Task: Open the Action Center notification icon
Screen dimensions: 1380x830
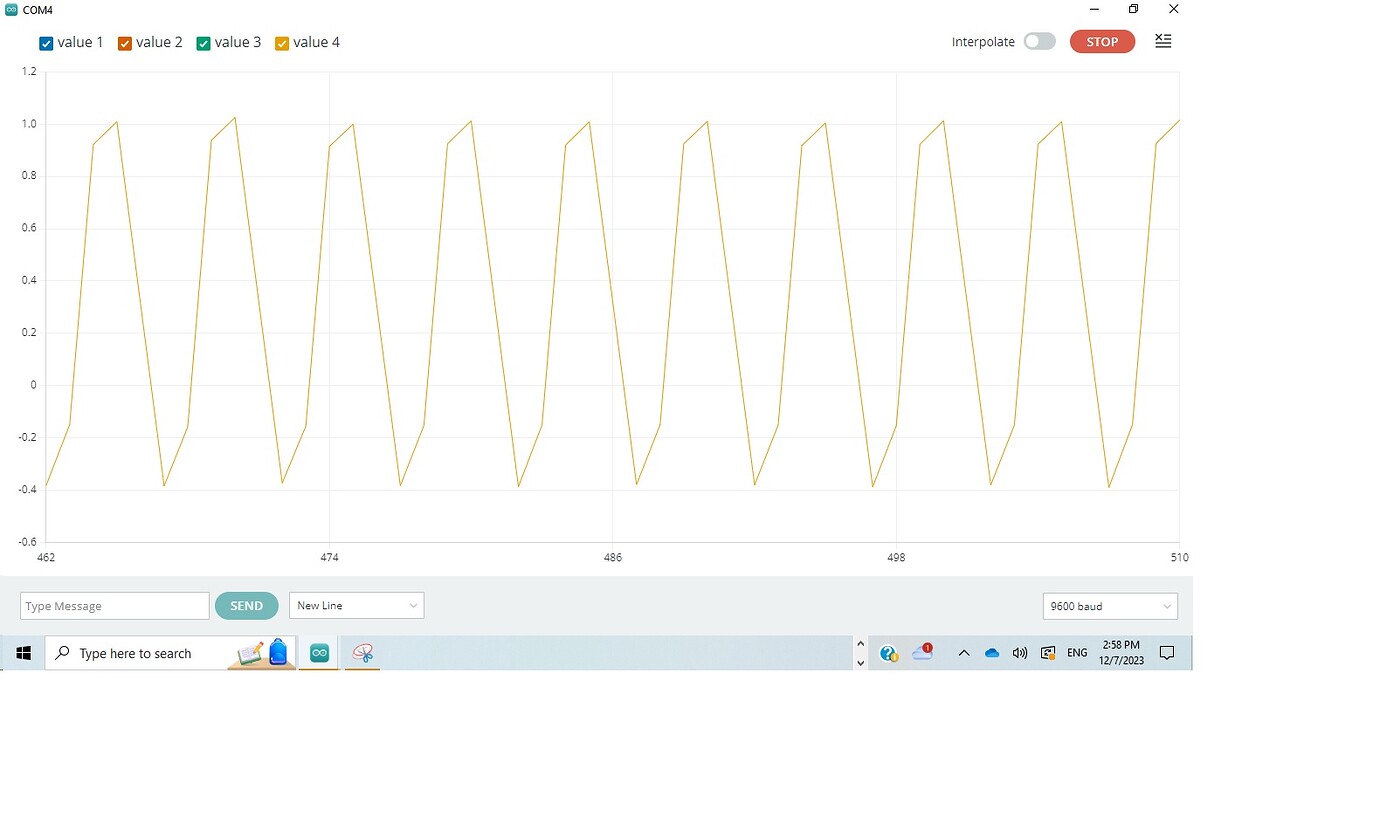Action: [x=1166, y=652]
